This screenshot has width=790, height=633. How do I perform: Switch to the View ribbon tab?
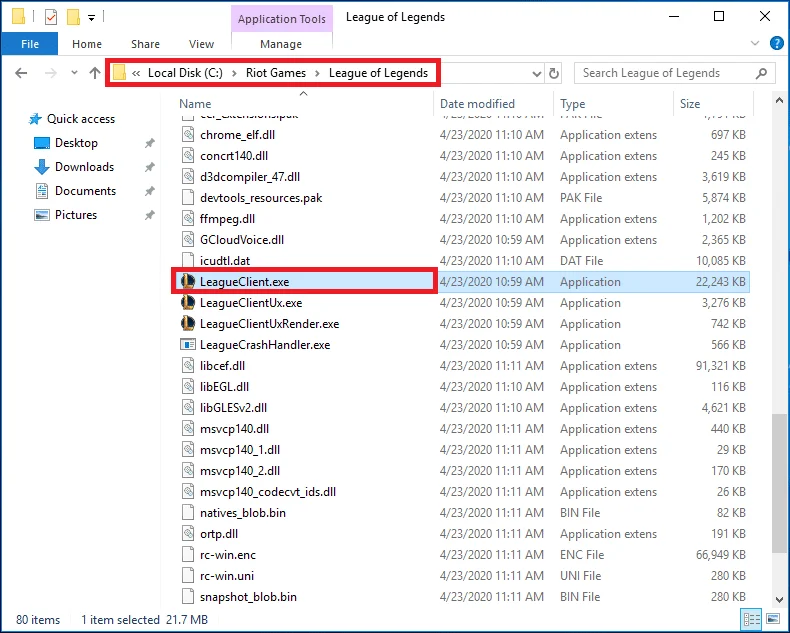tap(201, 44)
